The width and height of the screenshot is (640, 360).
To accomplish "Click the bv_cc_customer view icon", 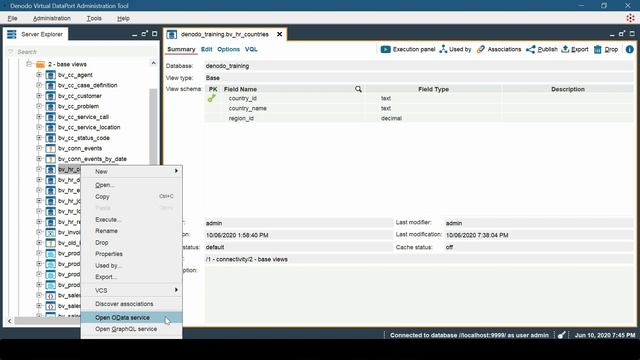I will 51,96.
